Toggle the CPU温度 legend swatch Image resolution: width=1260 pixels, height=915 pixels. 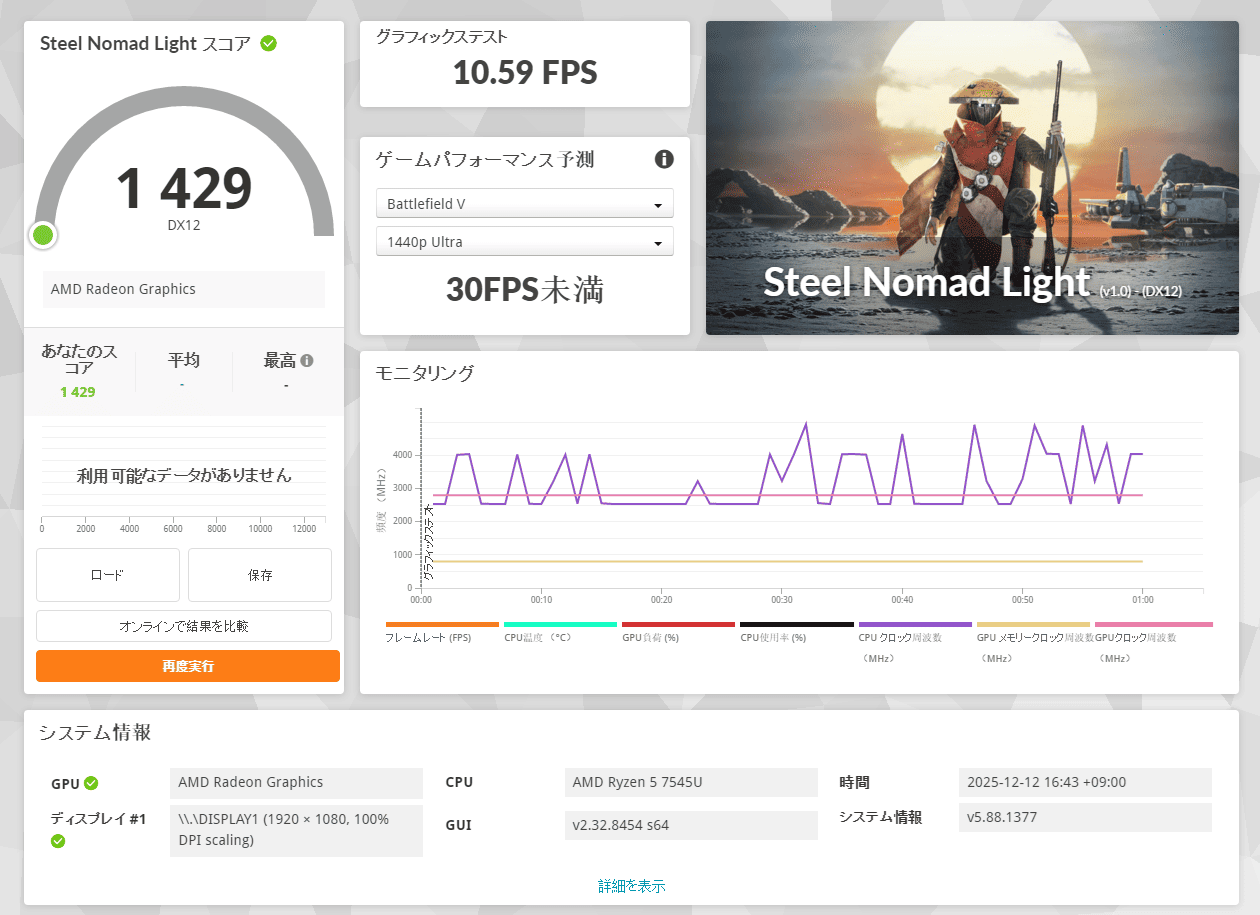click(559, 624)
